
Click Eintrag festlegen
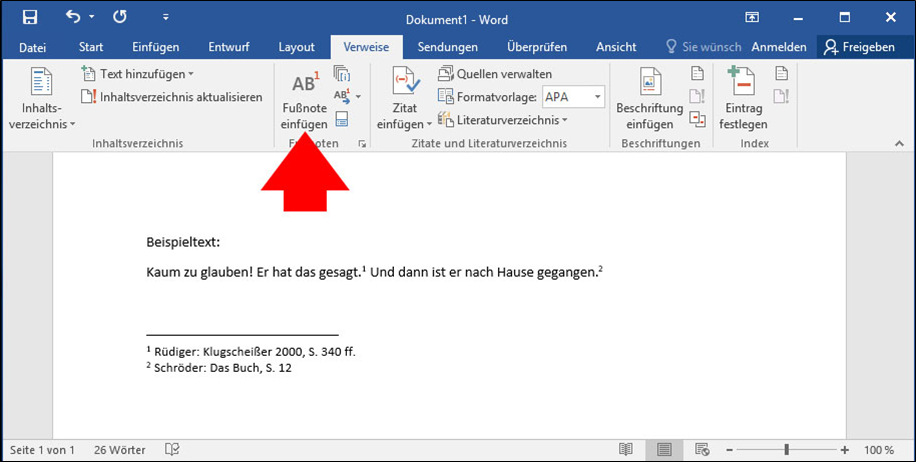(x=743, y=99)
